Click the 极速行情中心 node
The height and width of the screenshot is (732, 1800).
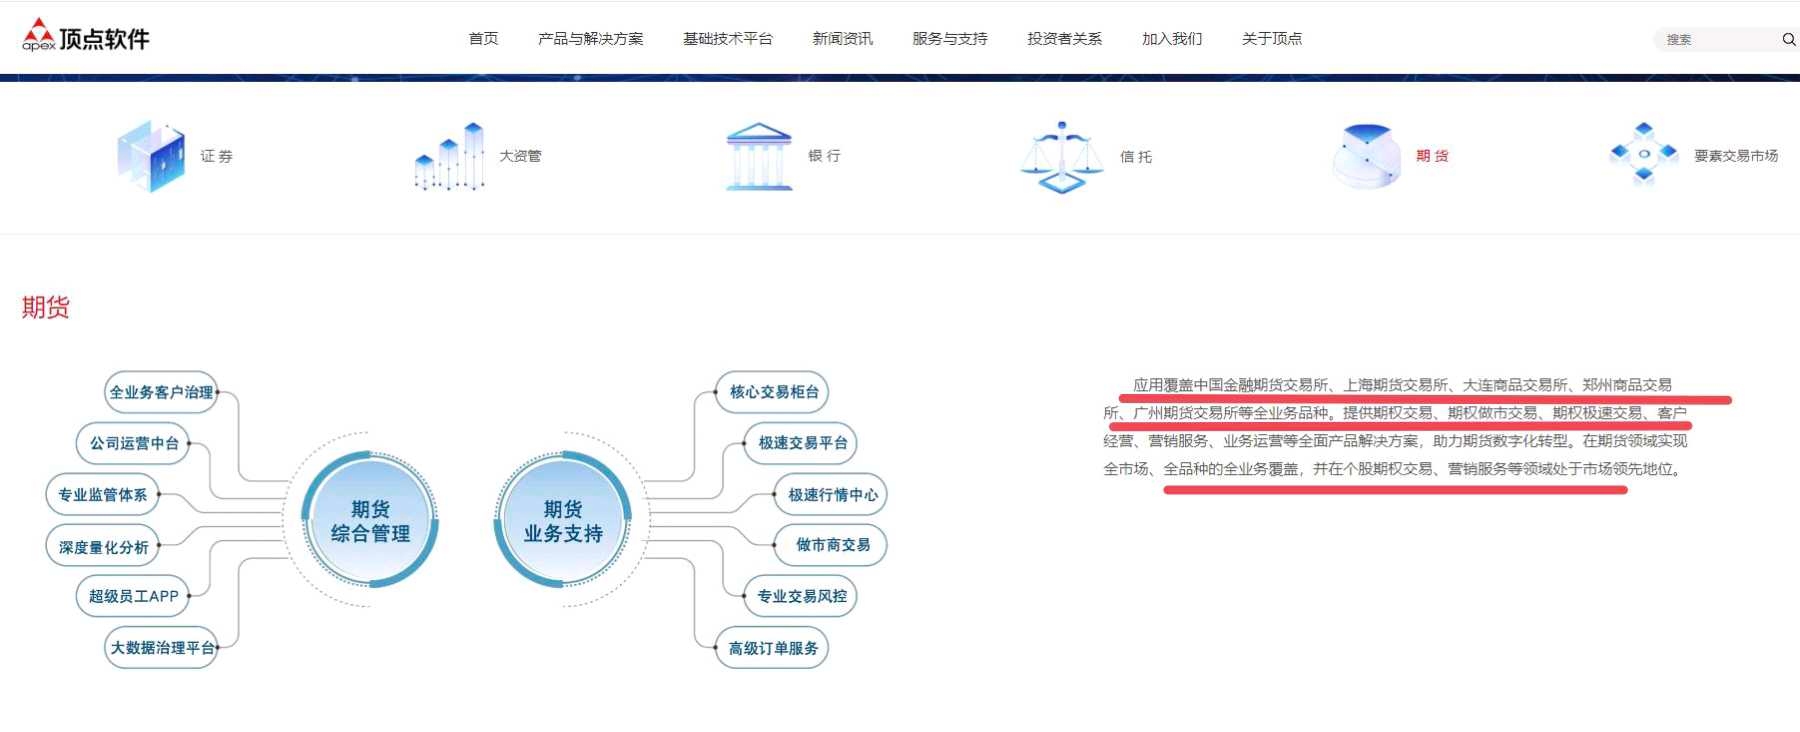point(832,495)
